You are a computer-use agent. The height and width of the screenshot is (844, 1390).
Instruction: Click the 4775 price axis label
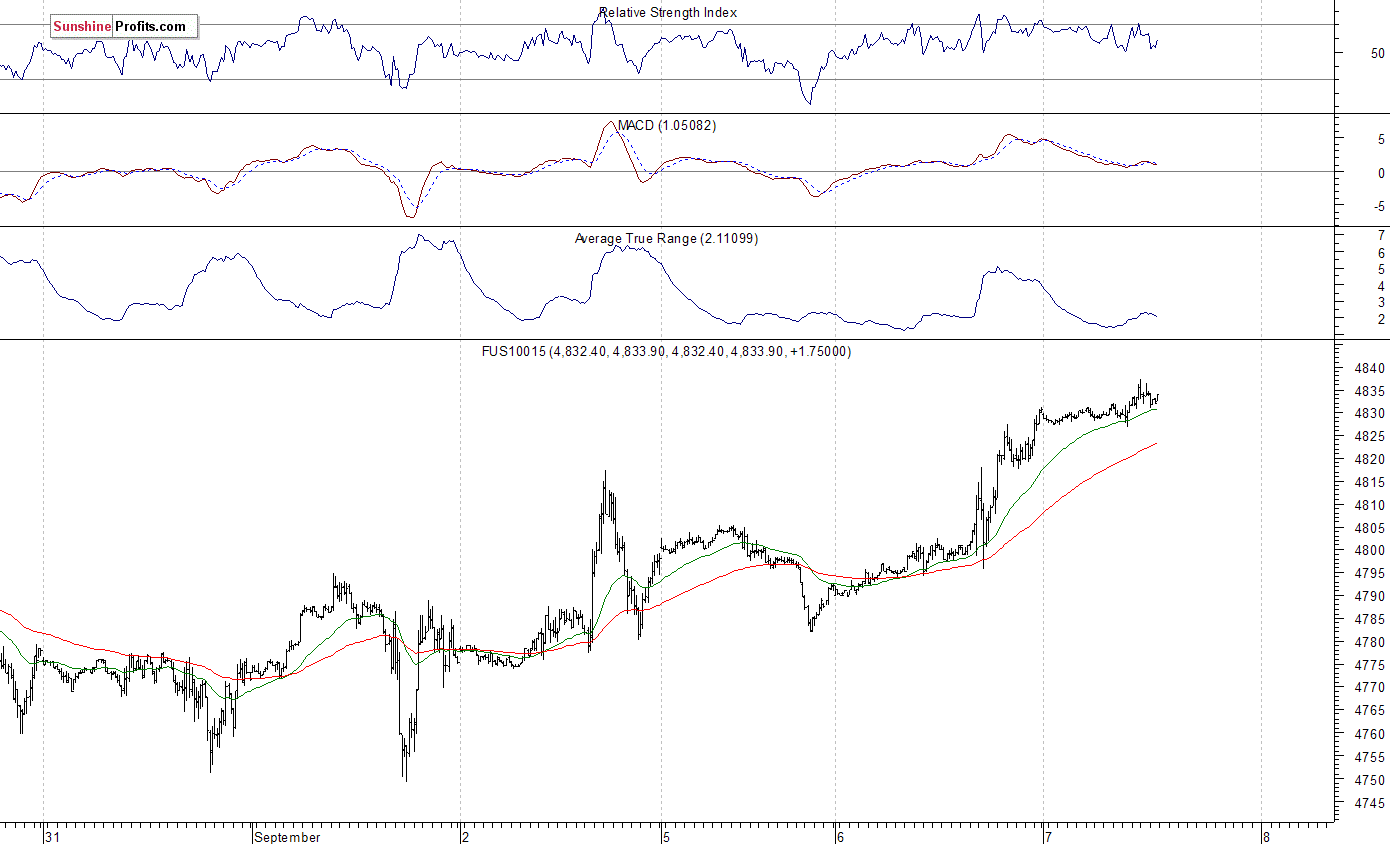[1369, 666]
